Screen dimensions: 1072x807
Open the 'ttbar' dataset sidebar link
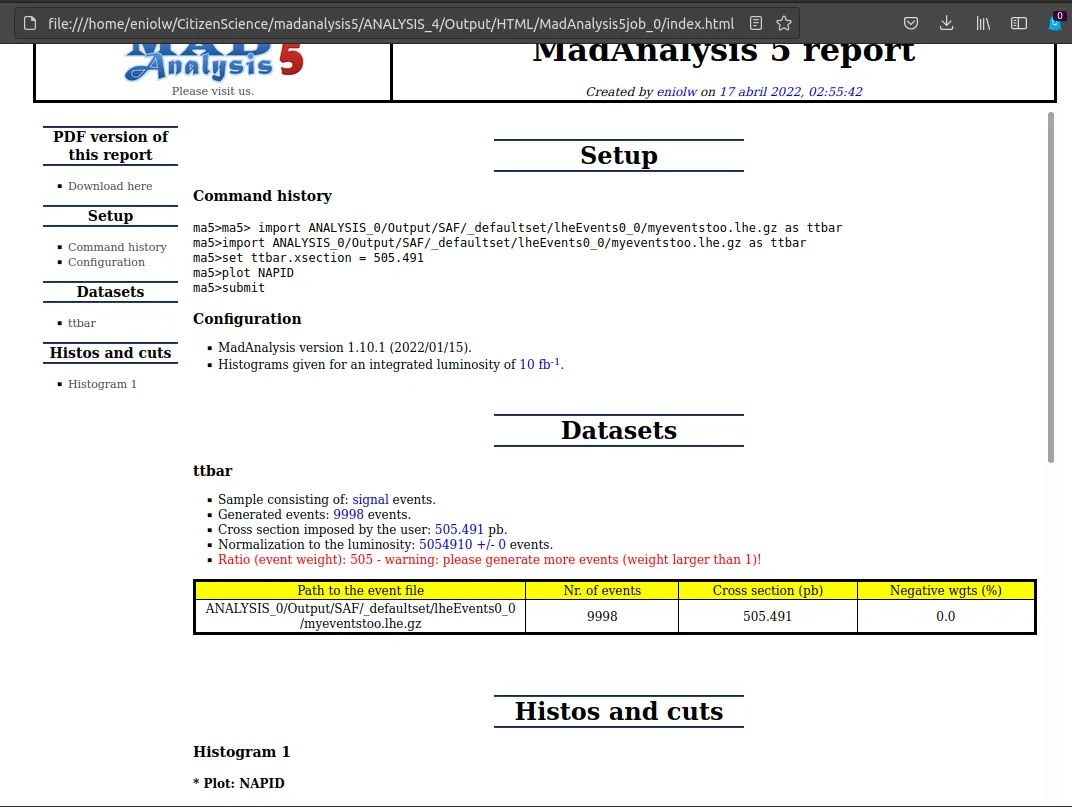[x=81, y=323]
